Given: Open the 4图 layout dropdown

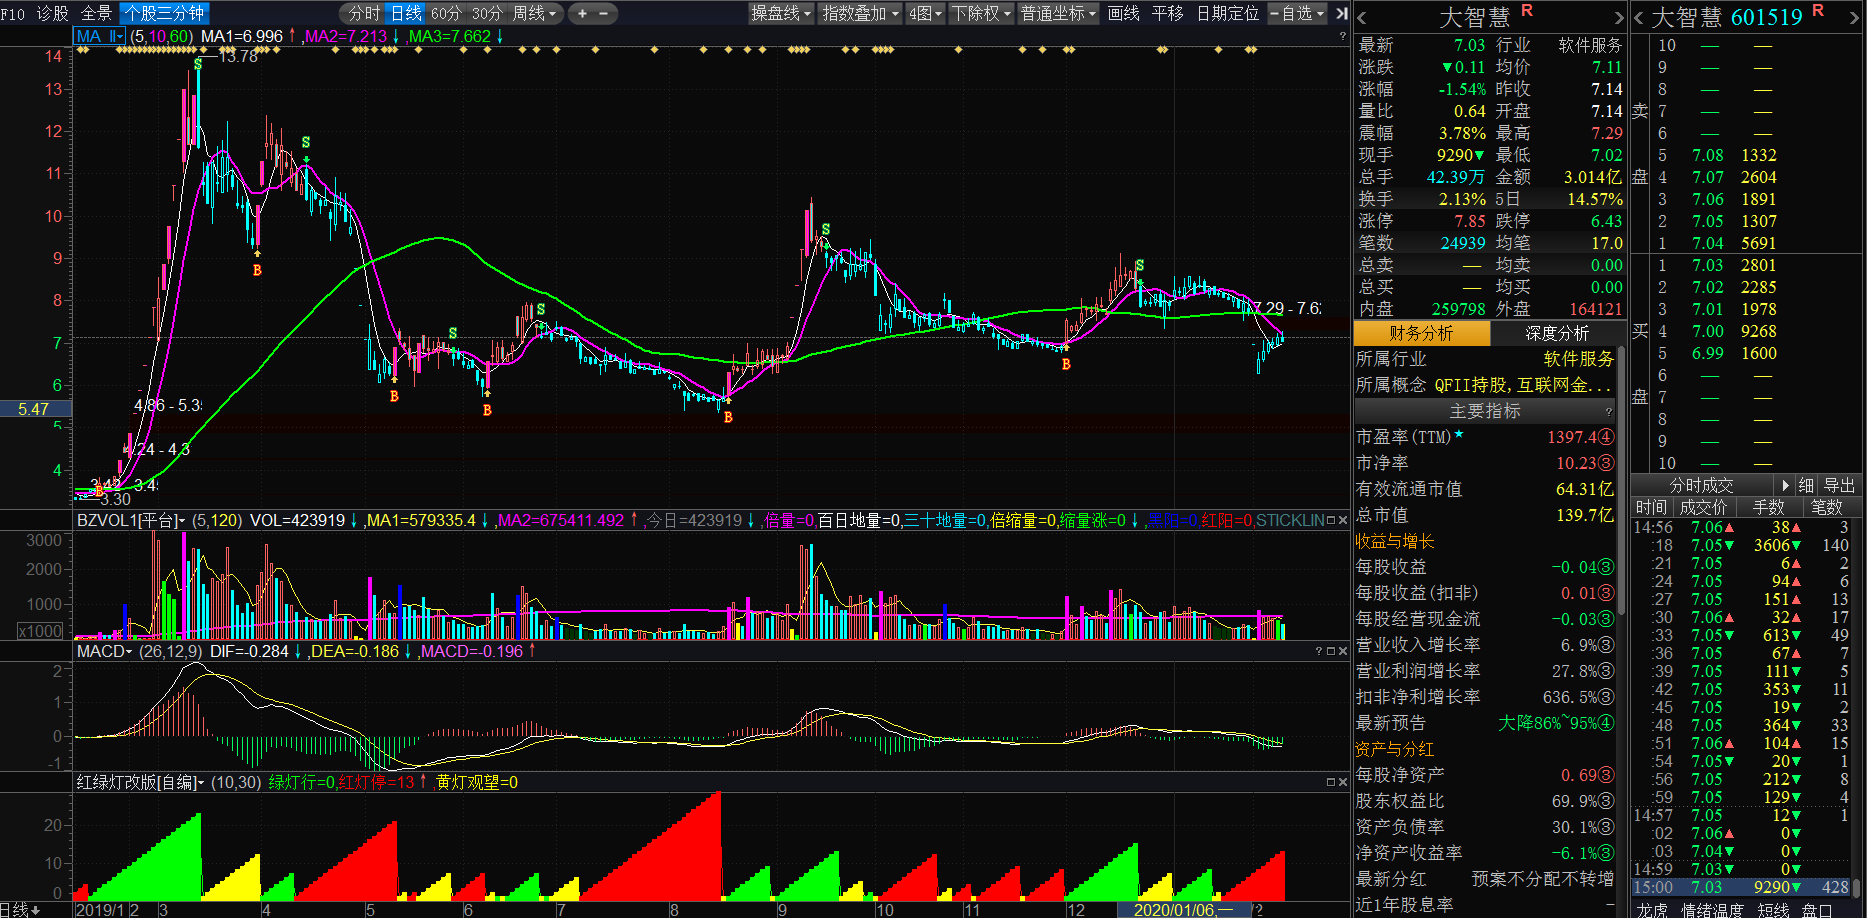Looking at the screenshot, I should tap(925, 14).
